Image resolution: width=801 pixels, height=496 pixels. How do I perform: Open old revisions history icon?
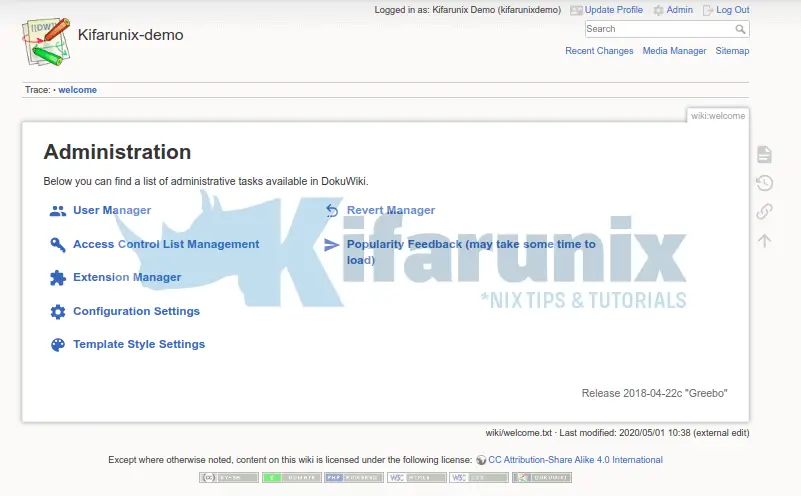tap(764, 183)
